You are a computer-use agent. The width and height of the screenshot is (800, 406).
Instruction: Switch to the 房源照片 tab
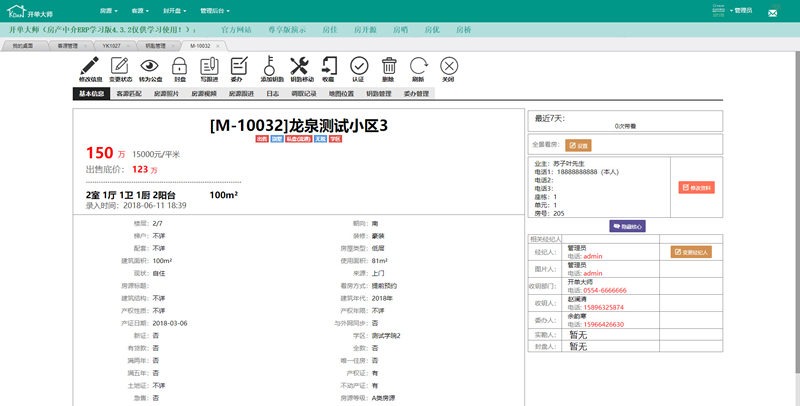pos(167,94)
